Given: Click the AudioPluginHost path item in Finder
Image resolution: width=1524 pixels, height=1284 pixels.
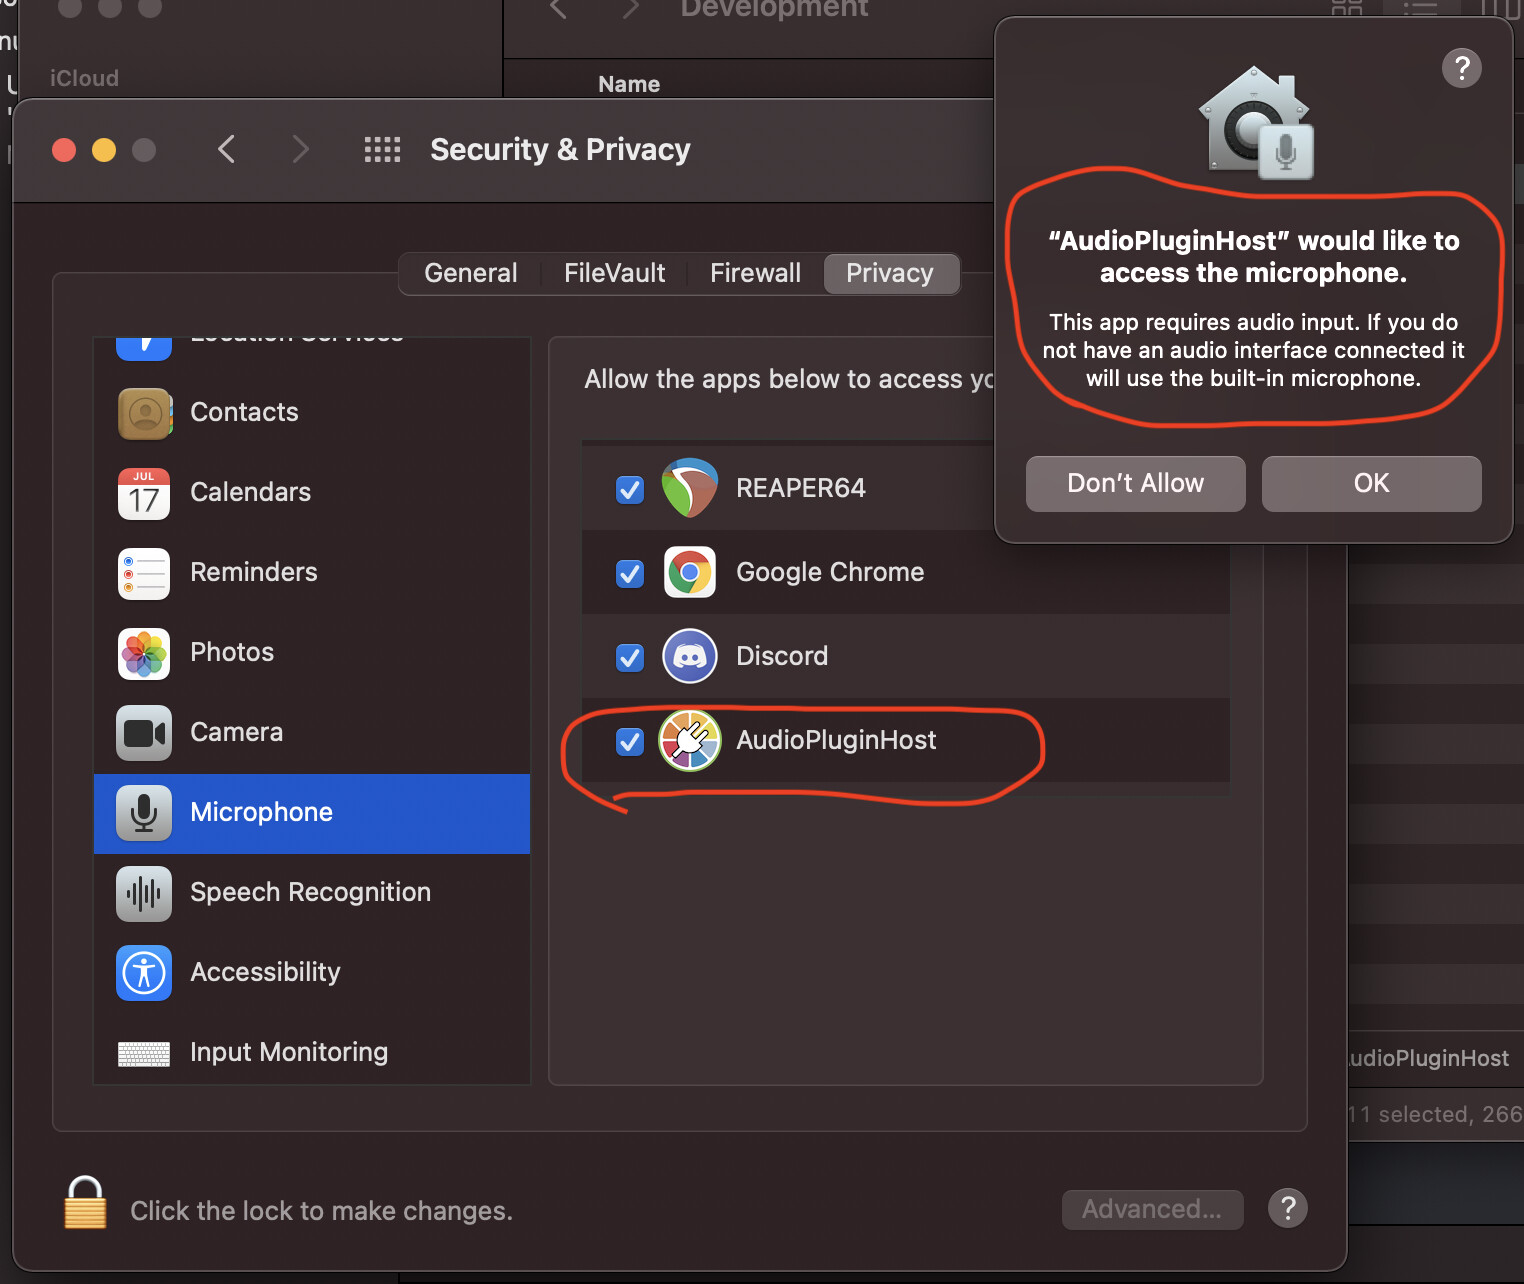Looking at the screenshot, I should pyautogui.click(x=1429, y=1058).
